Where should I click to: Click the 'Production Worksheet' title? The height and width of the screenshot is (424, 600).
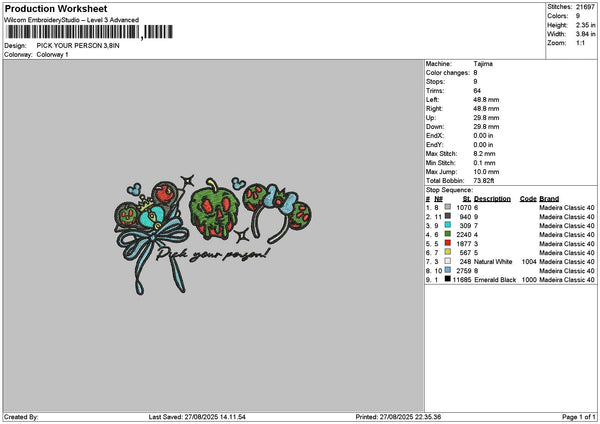coord(56,8)
